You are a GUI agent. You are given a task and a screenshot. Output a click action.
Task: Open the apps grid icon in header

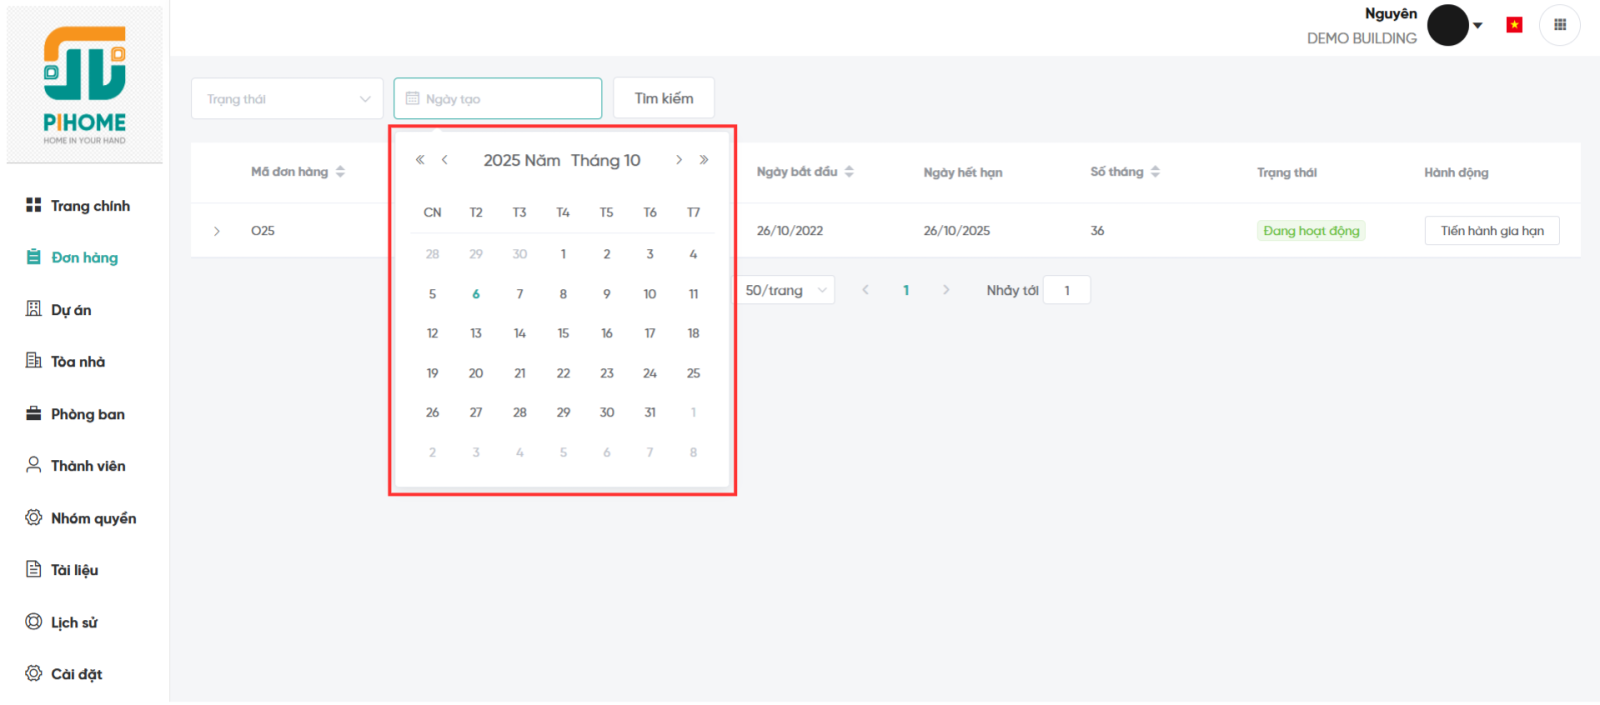1559,25
